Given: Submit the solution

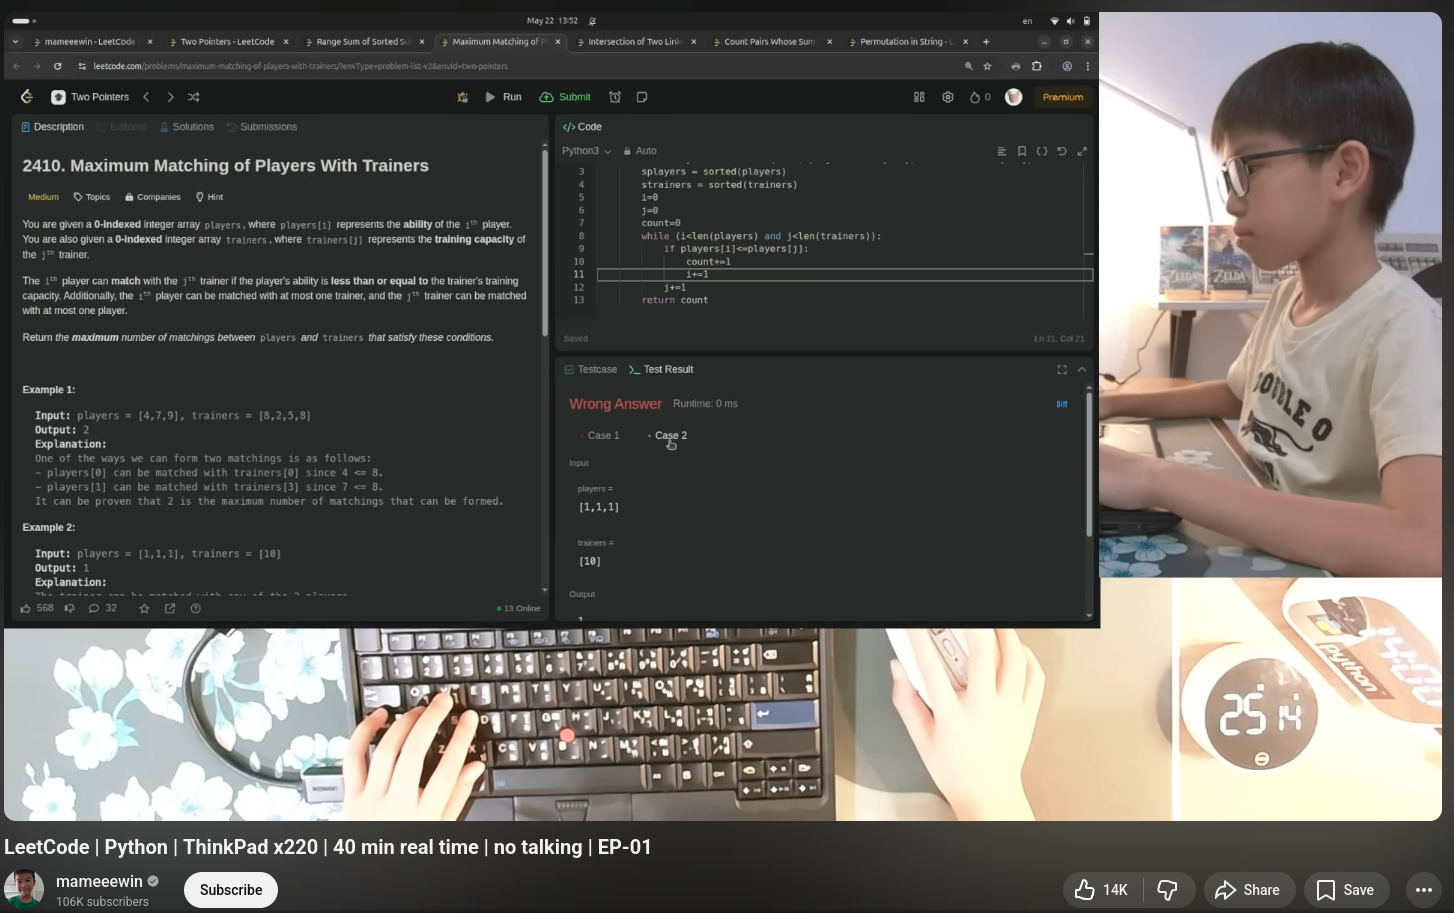Looking at the screenshot, I should coord(565,97).
